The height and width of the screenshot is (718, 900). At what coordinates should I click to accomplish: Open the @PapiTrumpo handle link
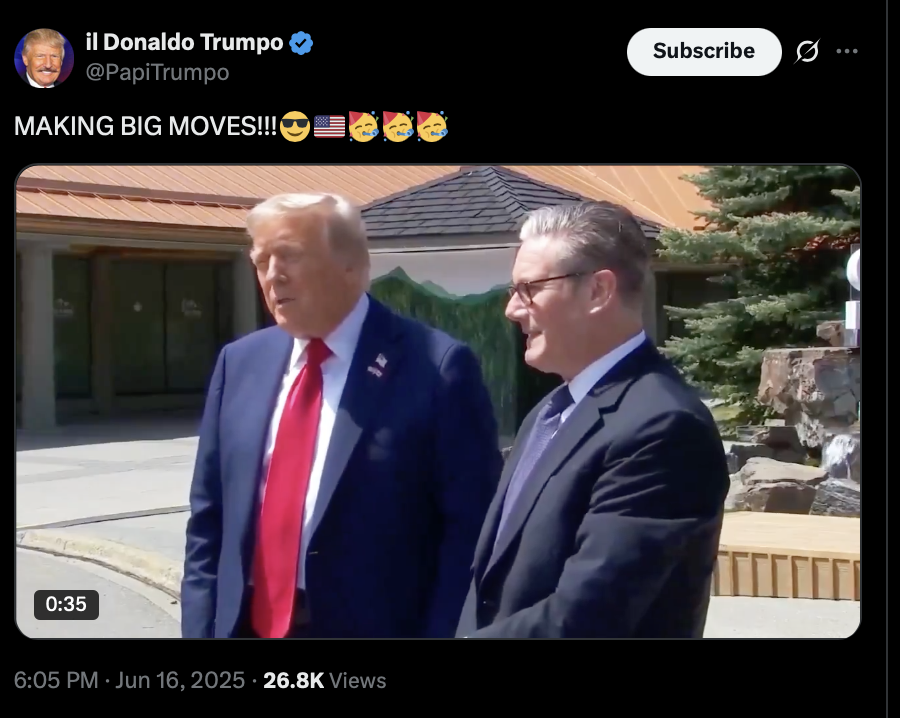[x=157, y=72]
